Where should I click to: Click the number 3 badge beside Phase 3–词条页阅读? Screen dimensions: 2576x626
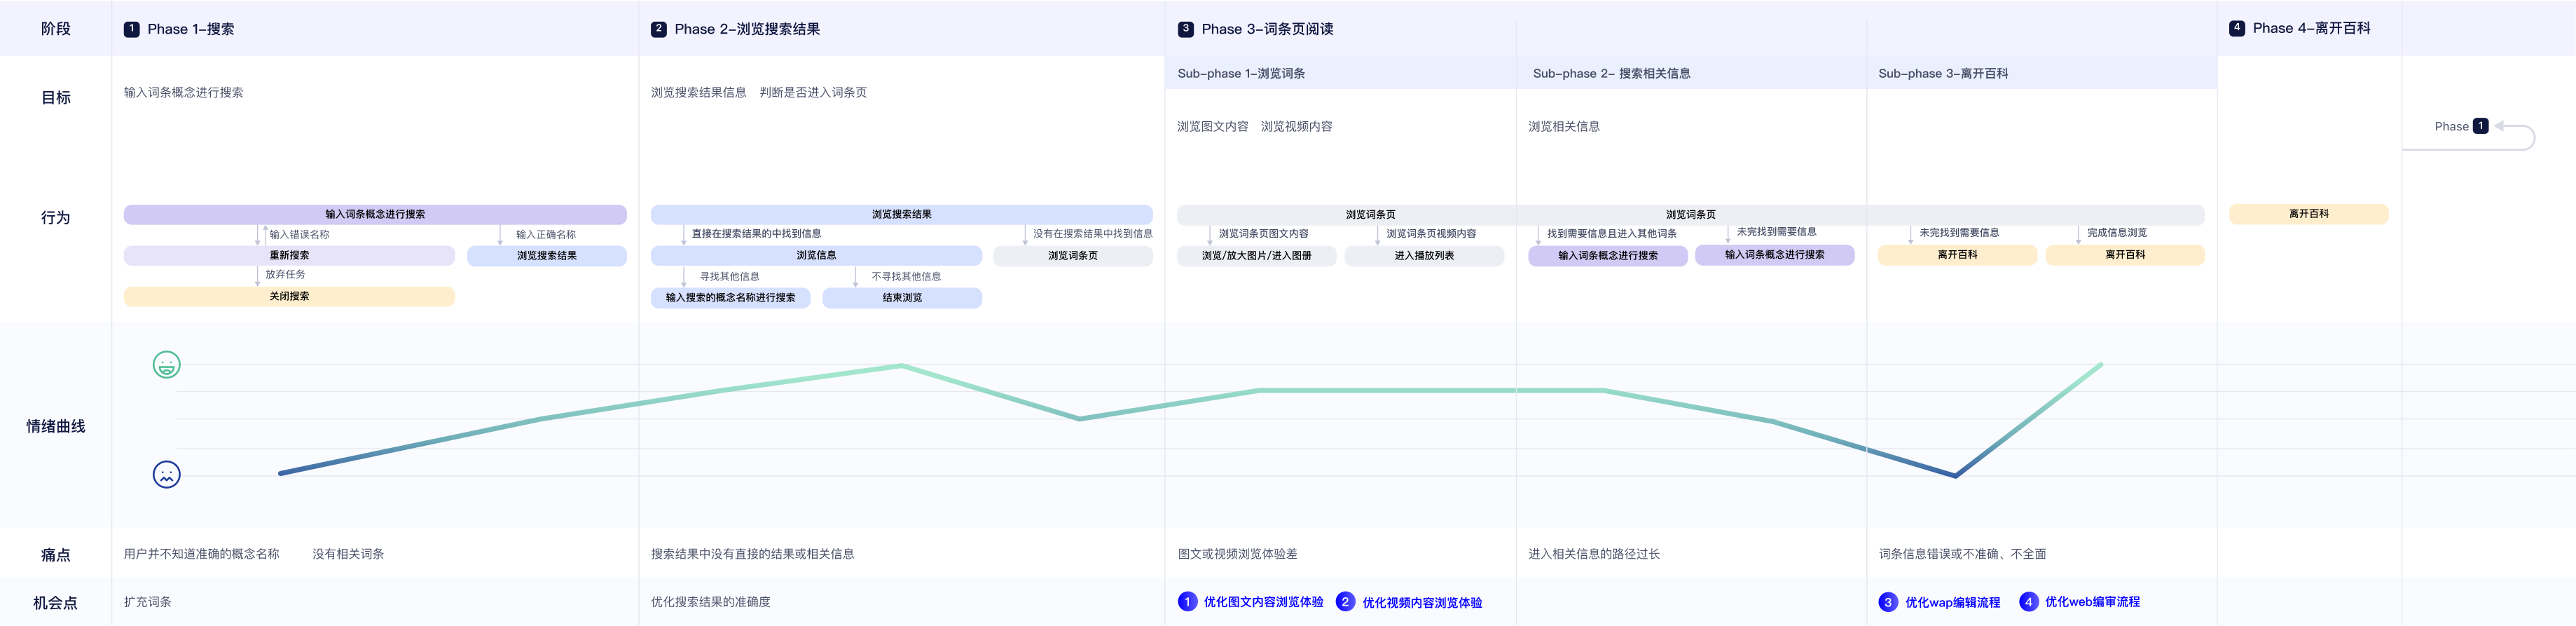click(x=1185, y=29)
